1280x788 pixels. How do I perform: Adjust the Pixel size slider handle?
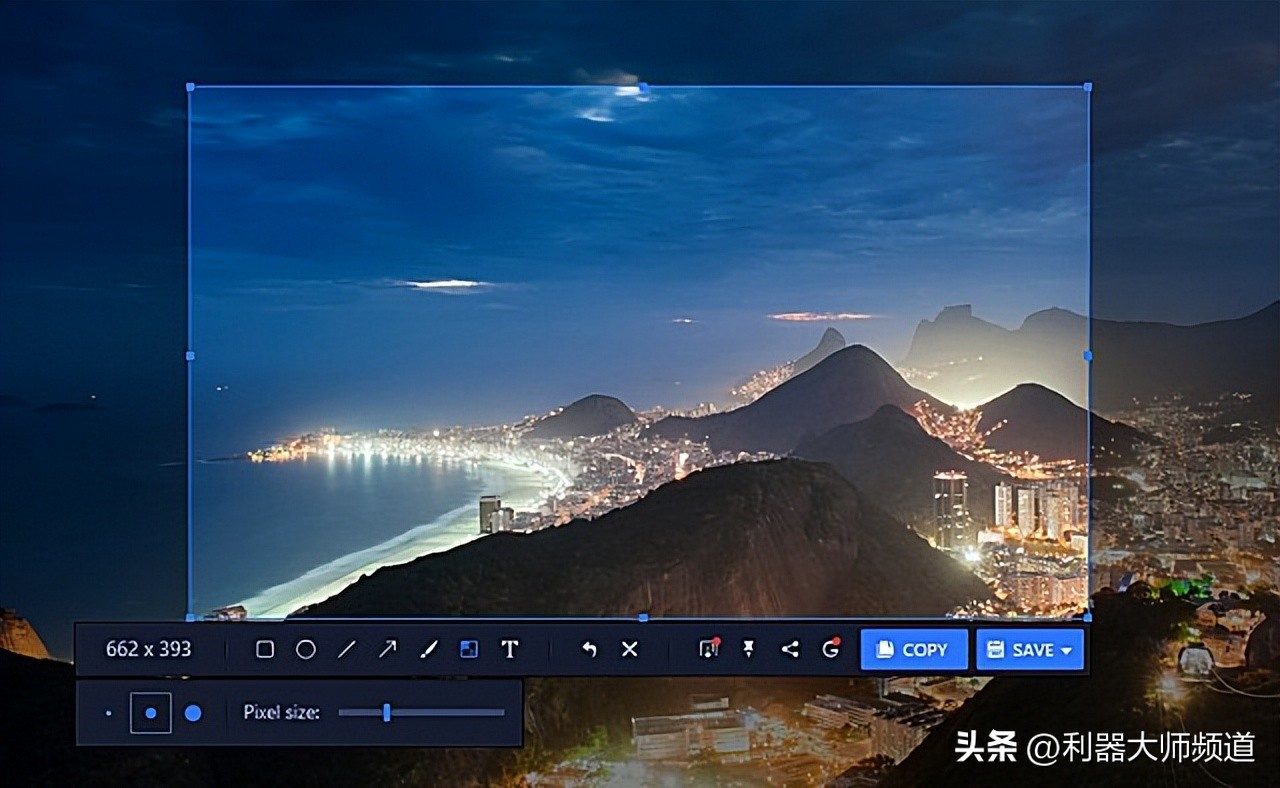pos(389,712)
